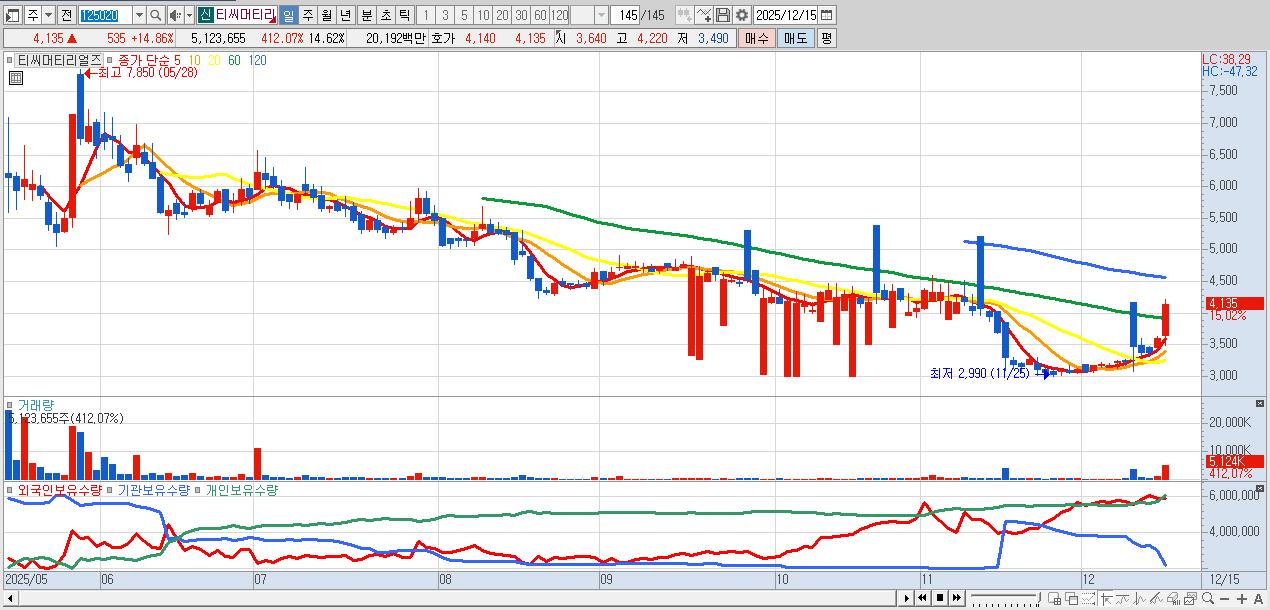Open chart settings gear icon
Image resolution: width=1270 pixels, height=610 pixels.
tap(742, 15)
